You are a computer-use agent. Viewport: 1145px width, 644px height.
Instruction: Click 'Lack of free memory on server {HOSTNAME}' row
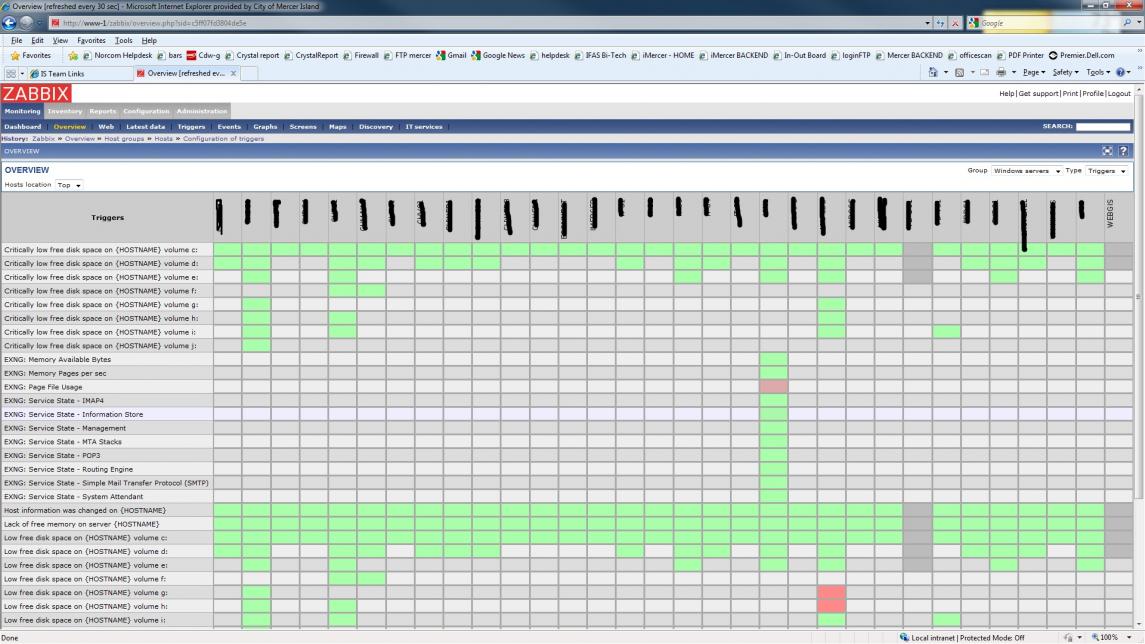(566, 524)
